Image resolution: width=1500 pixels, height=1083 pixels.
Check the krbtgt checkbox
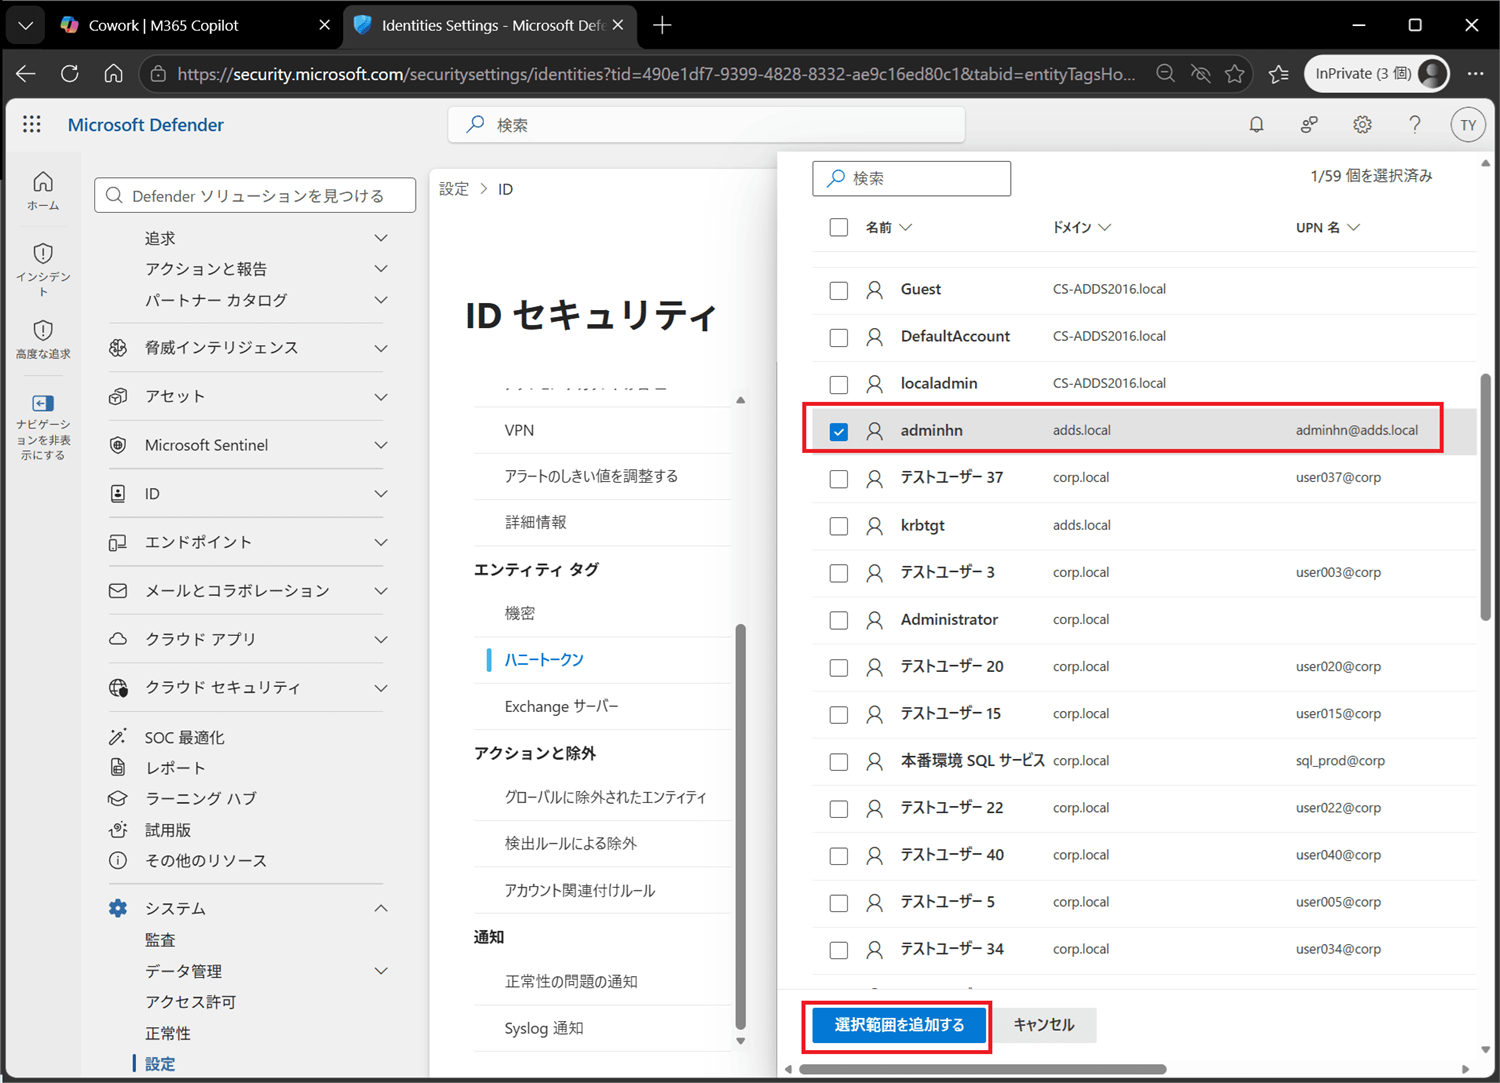839,526
